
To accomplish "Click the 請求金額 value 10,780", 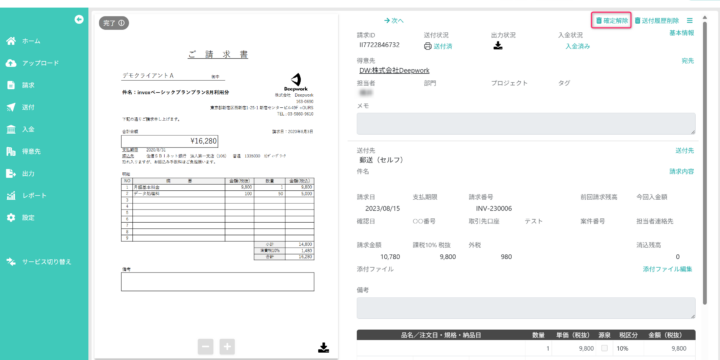I will (391, 257).
